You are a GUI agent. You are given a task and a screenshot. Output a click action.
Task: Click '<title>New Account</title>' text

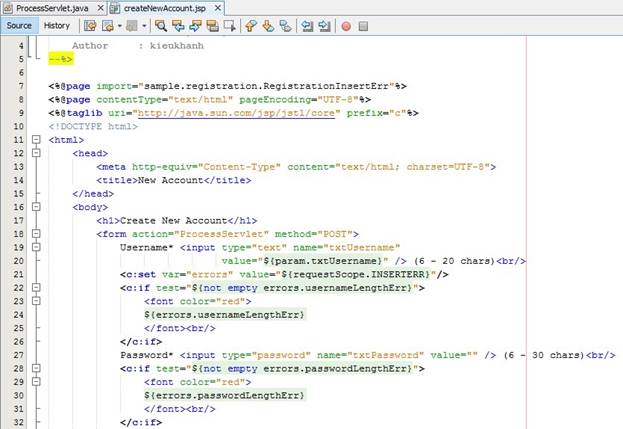(x=174, y=180)
